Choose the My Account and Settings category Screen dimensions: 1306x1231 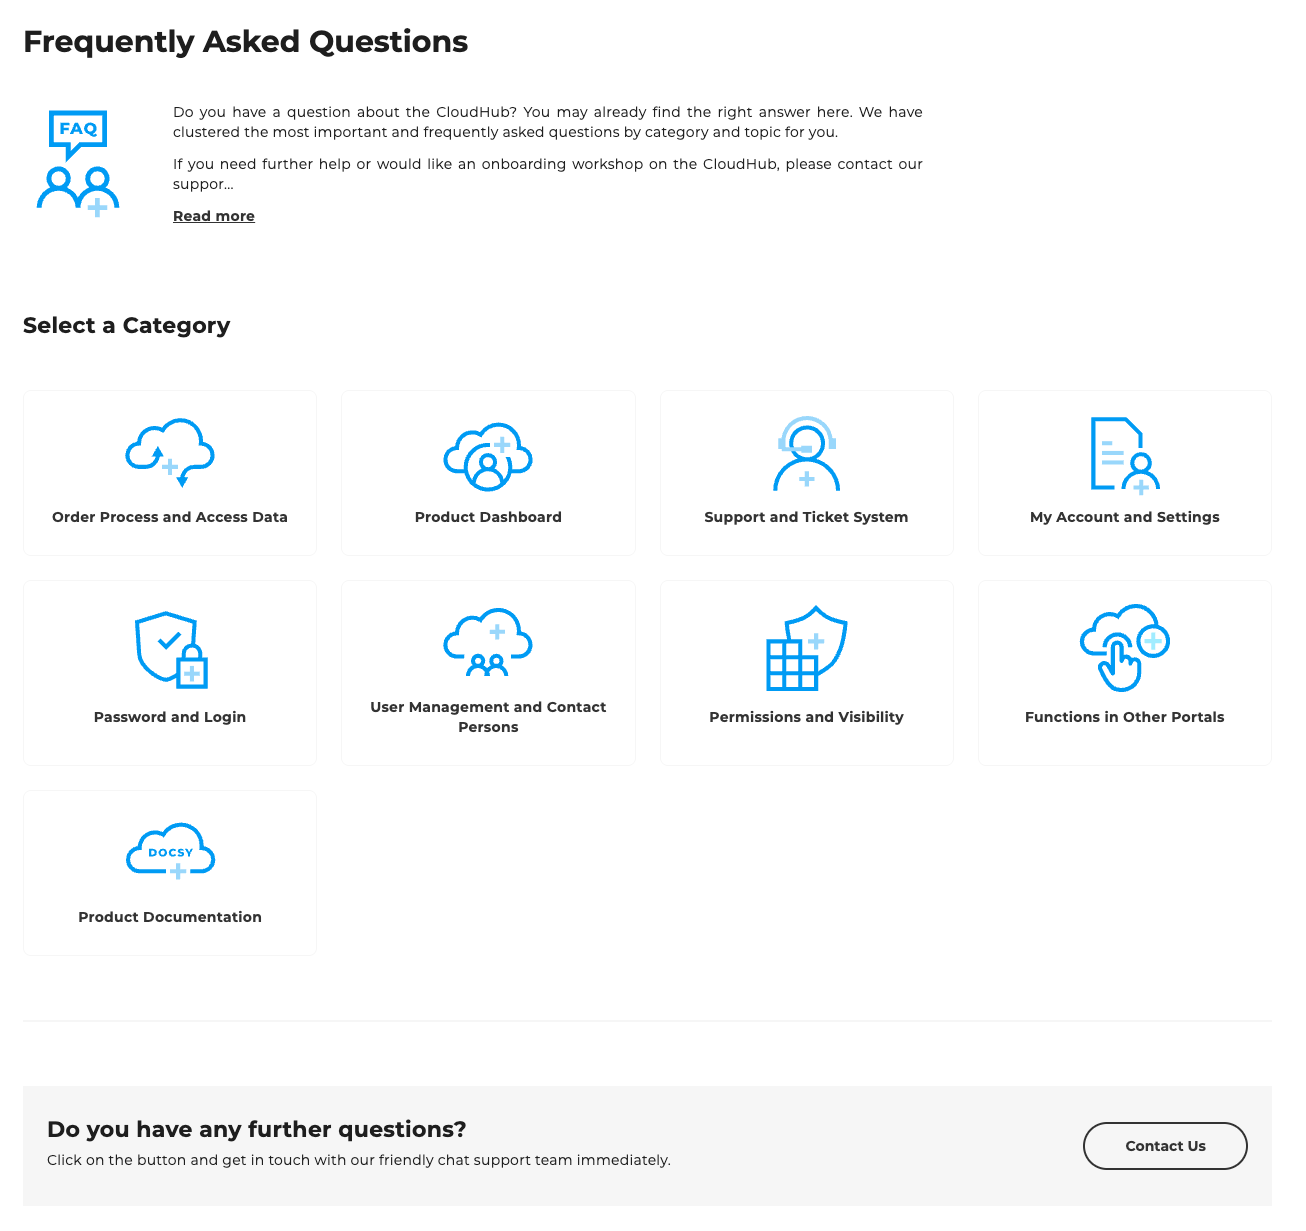pyautogui.click(x=1124, y=472)
